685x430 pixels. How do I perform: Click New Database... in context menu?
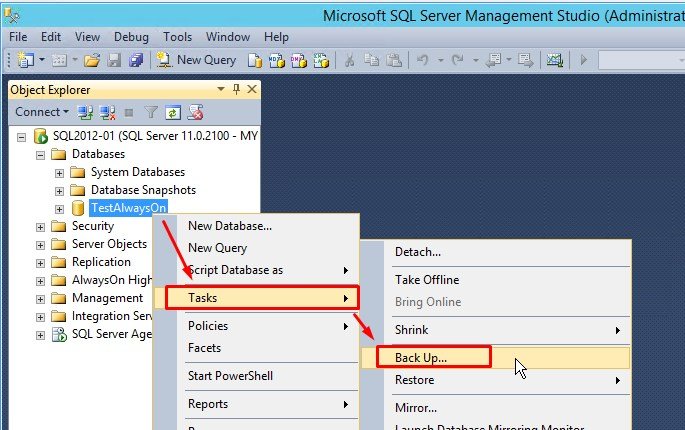click(x=230, y=226)
